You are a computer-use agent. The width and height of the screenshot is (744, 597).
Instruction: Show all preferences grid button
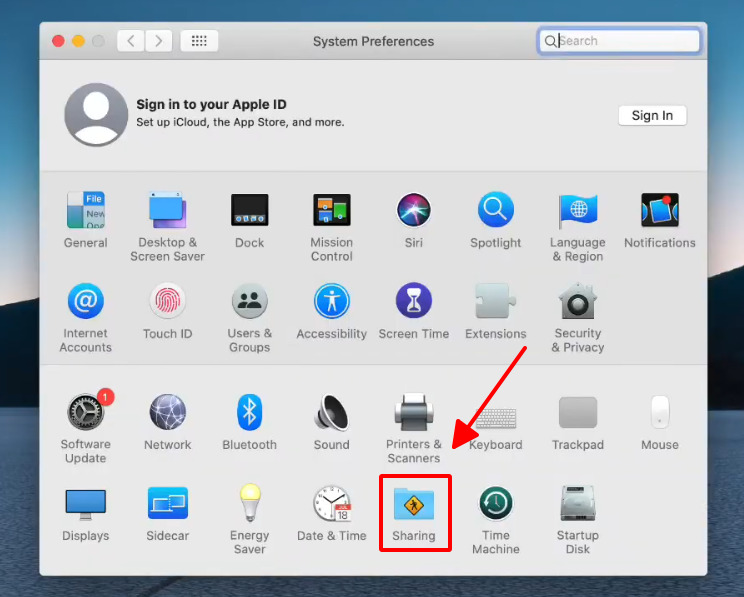199,41
